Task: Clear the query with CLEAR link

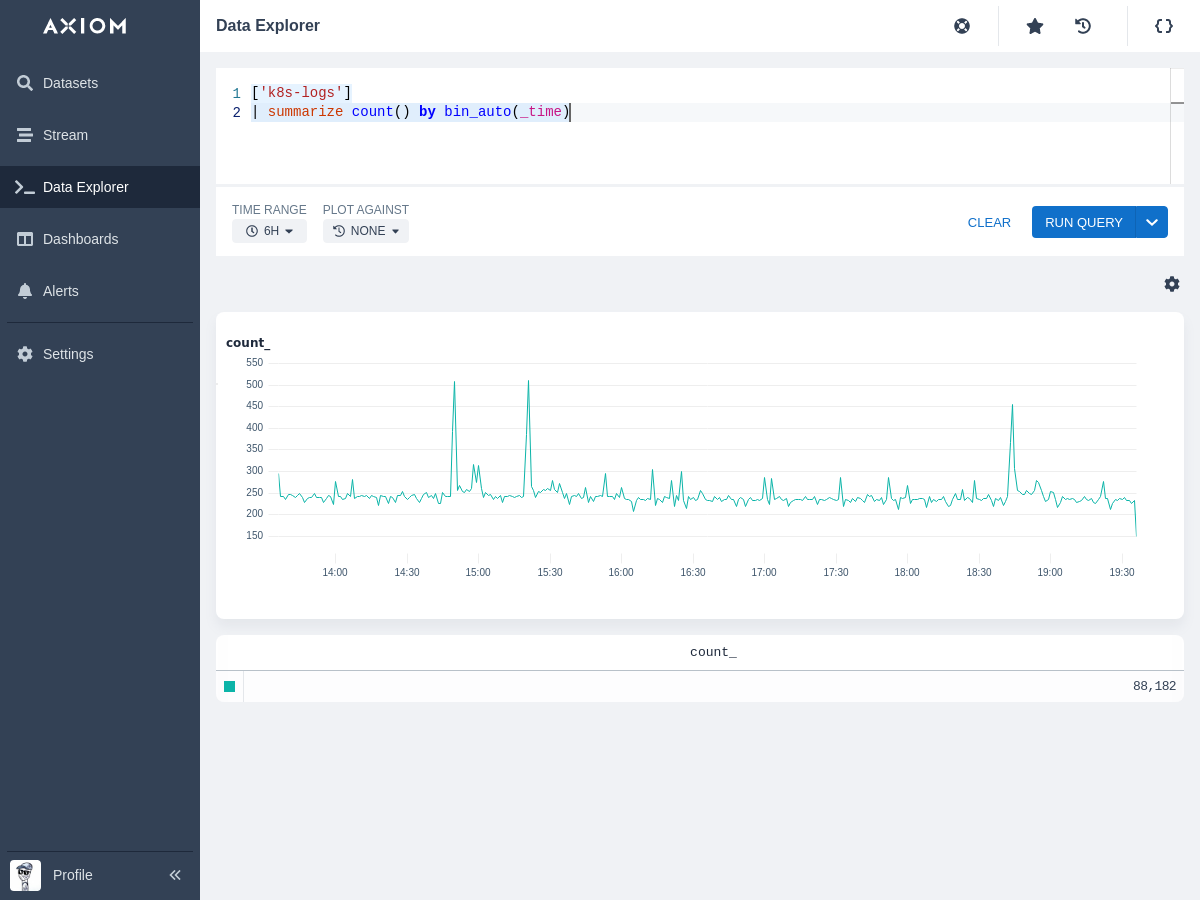Action: click(989, 222)
